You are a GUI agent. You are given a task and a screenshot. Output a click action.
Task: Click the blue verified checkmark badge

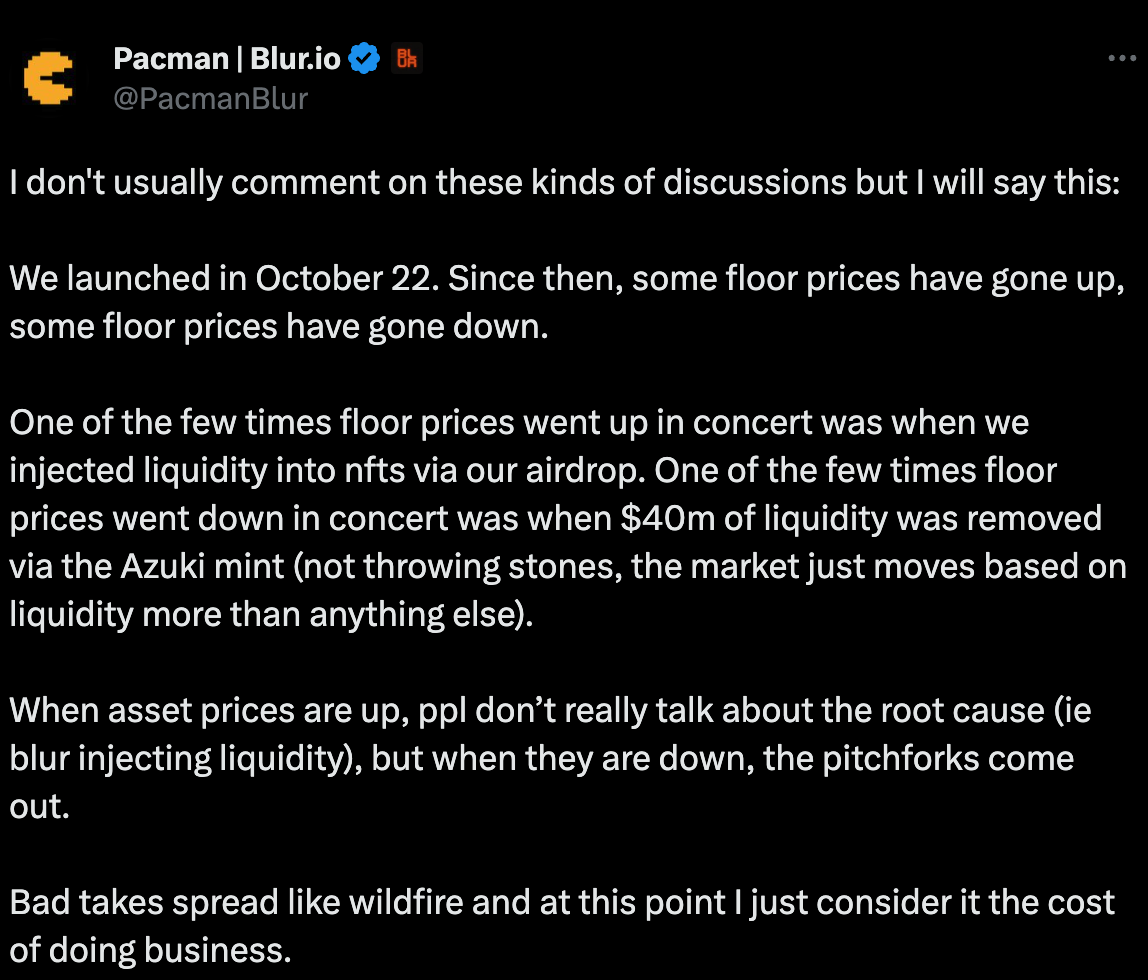point(364,60)
